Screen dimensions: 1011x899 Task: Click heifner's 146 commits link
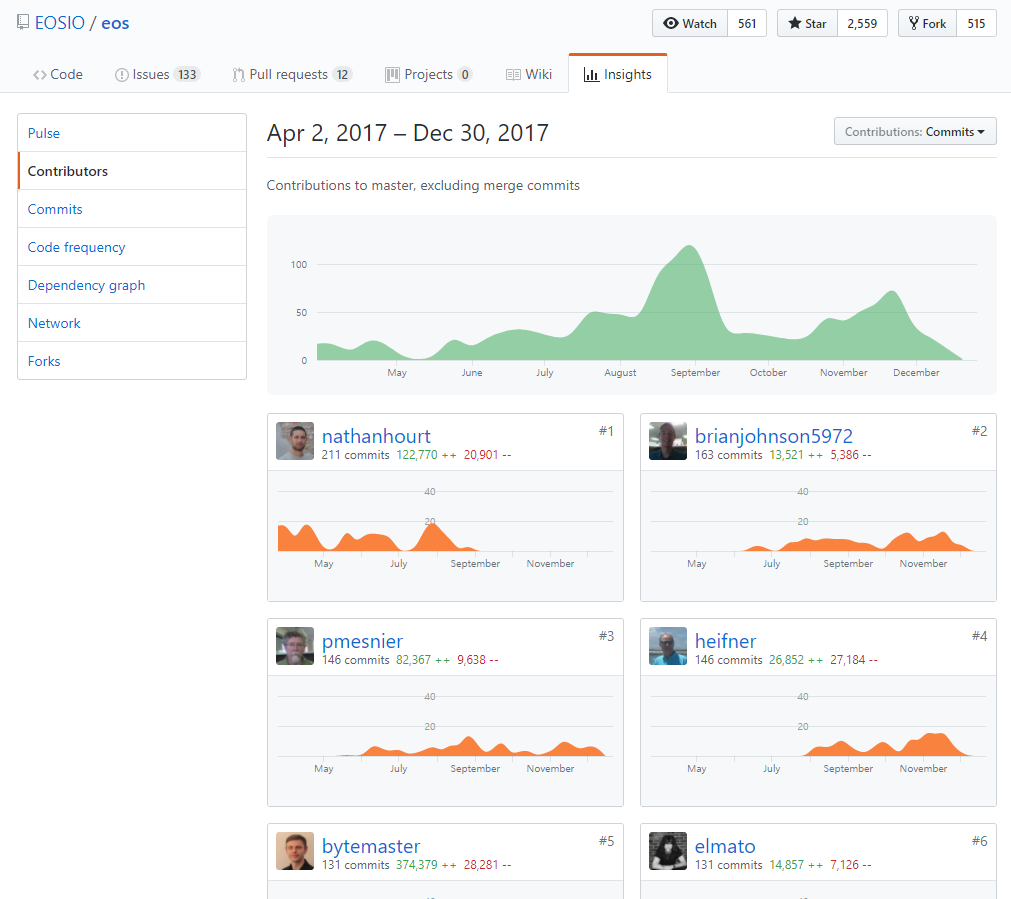click(x=729, y=660)
